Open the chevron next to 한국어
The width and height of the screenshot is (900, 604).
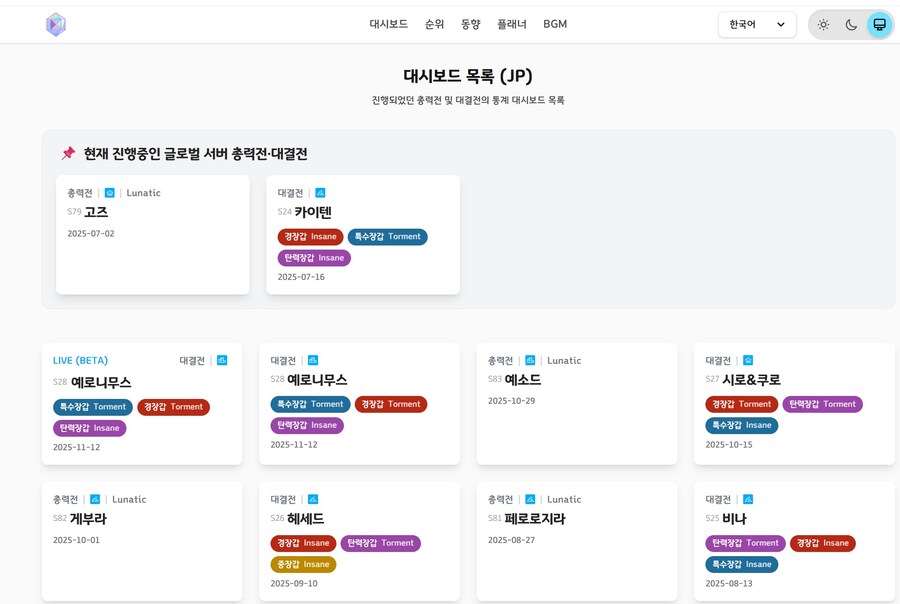781,24
